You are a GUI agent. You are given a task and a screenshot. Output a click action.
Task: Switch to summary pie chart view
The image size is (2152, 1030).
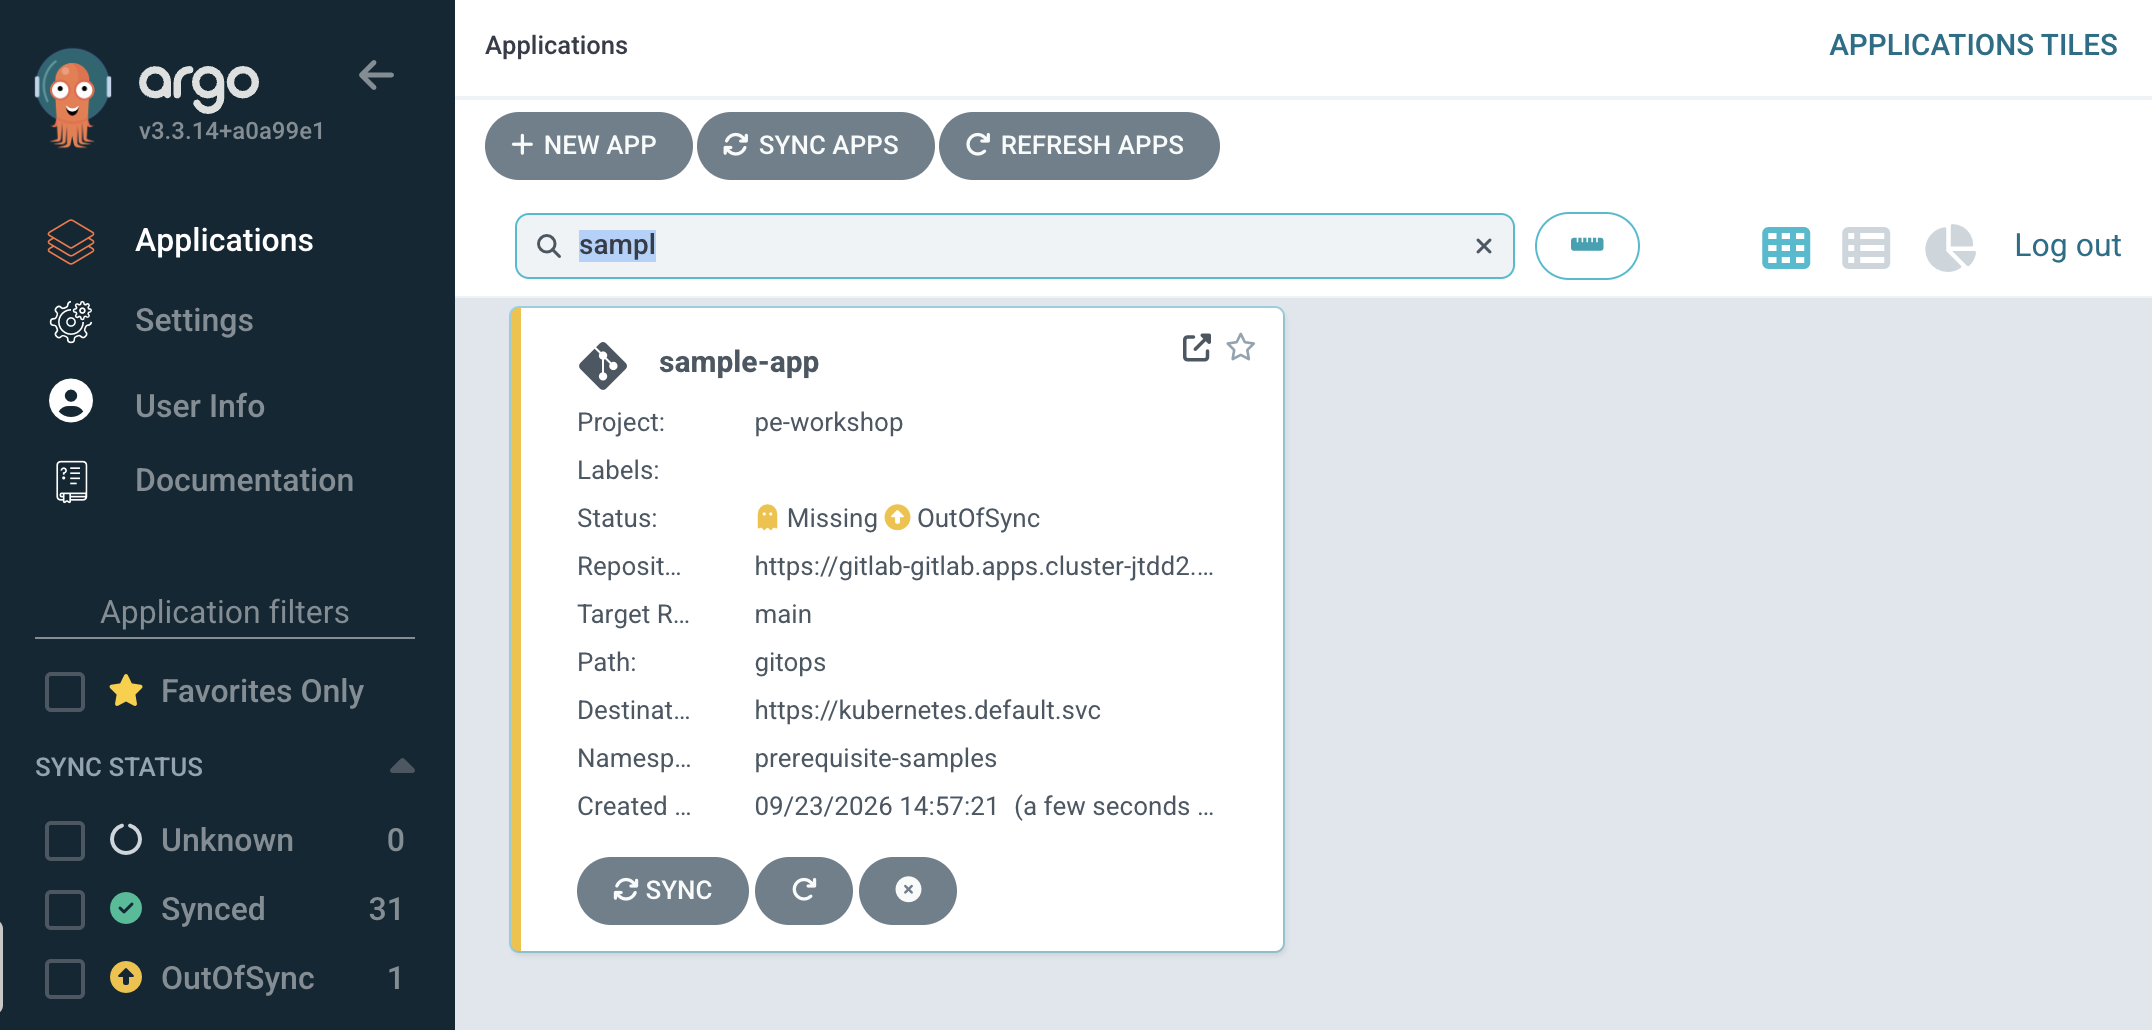[x=1951, y=247]
